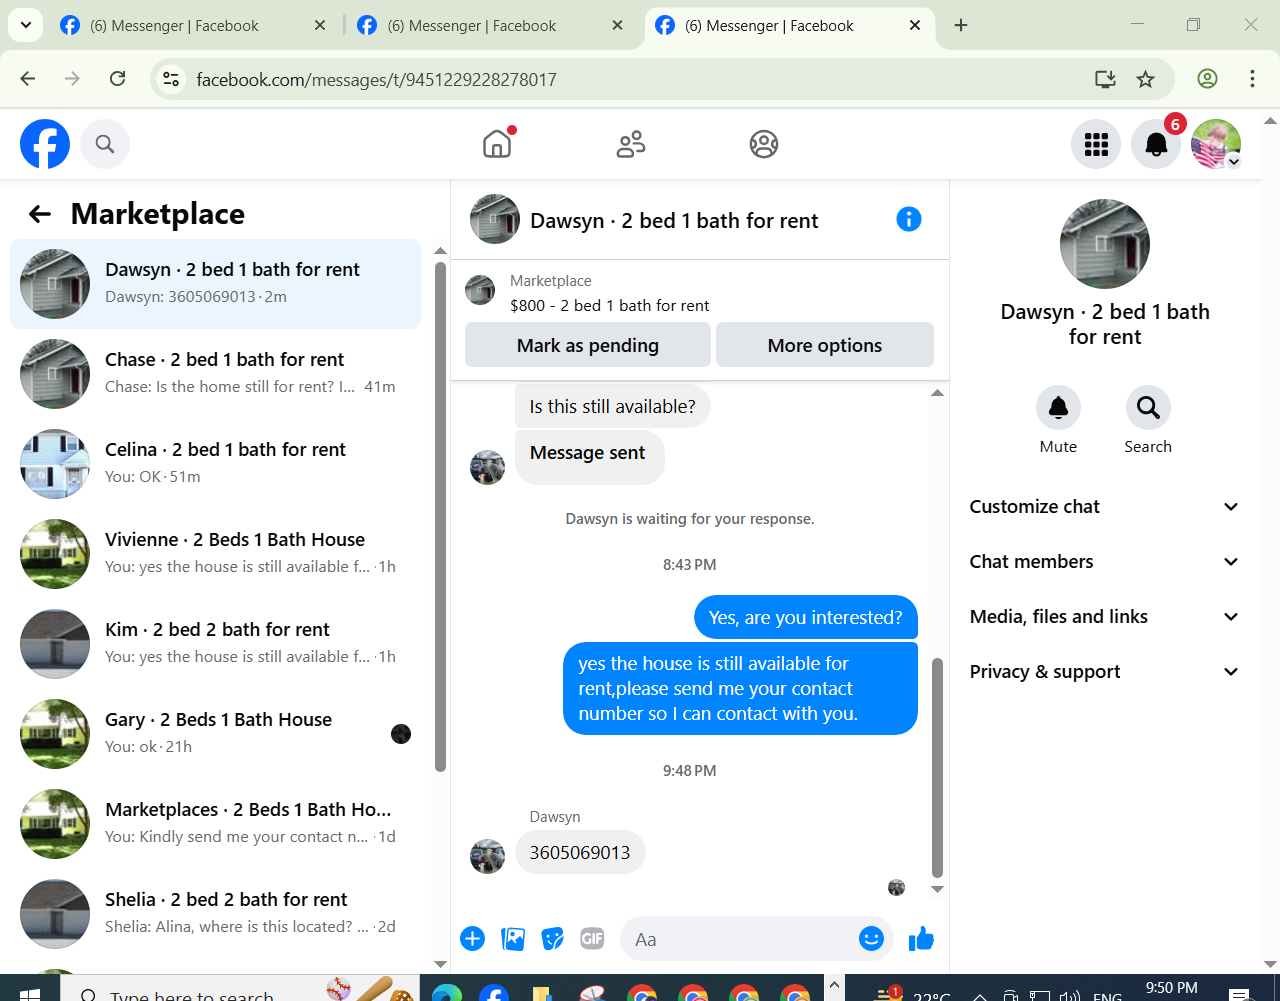Expand Media, files and links section
Viewport: 1280px width, 1001px height.
(1105, 617)
